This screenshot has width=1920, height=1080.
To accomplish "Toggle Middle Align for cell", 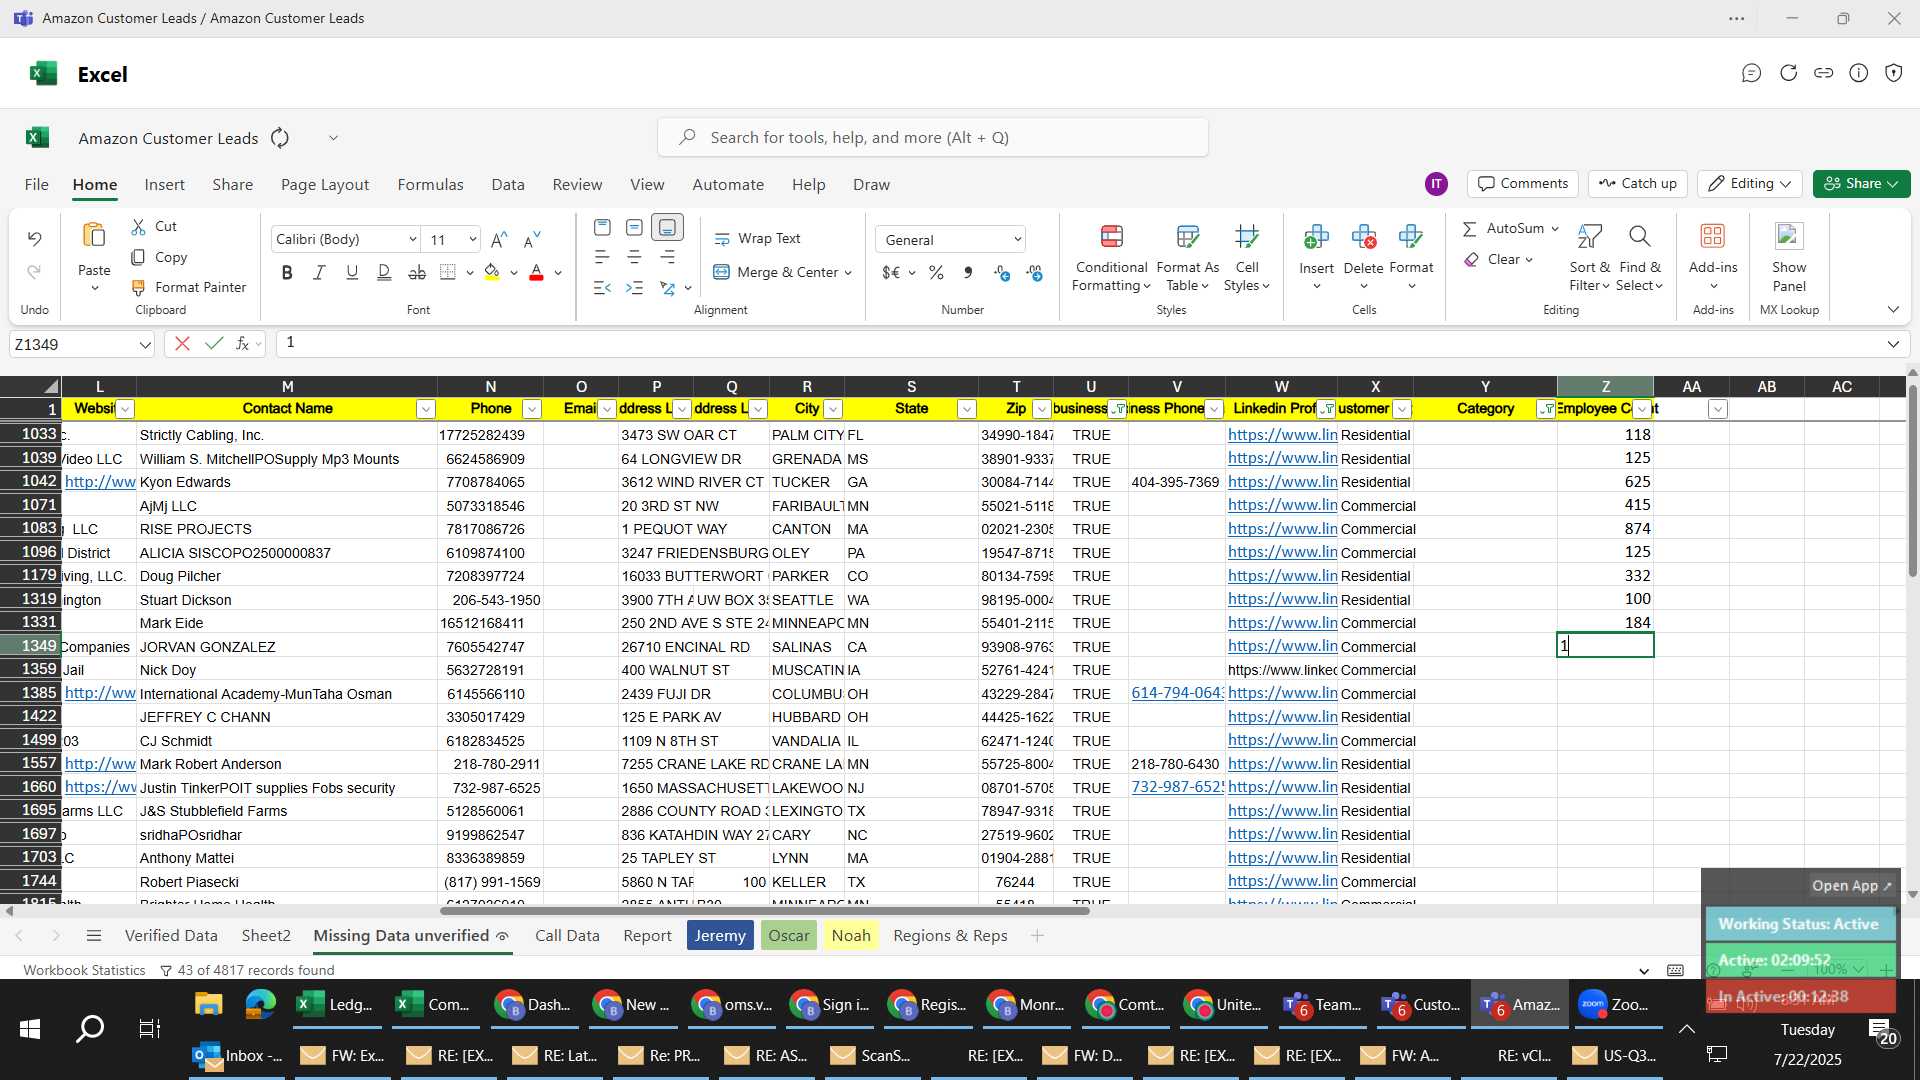I will [634, 228].
